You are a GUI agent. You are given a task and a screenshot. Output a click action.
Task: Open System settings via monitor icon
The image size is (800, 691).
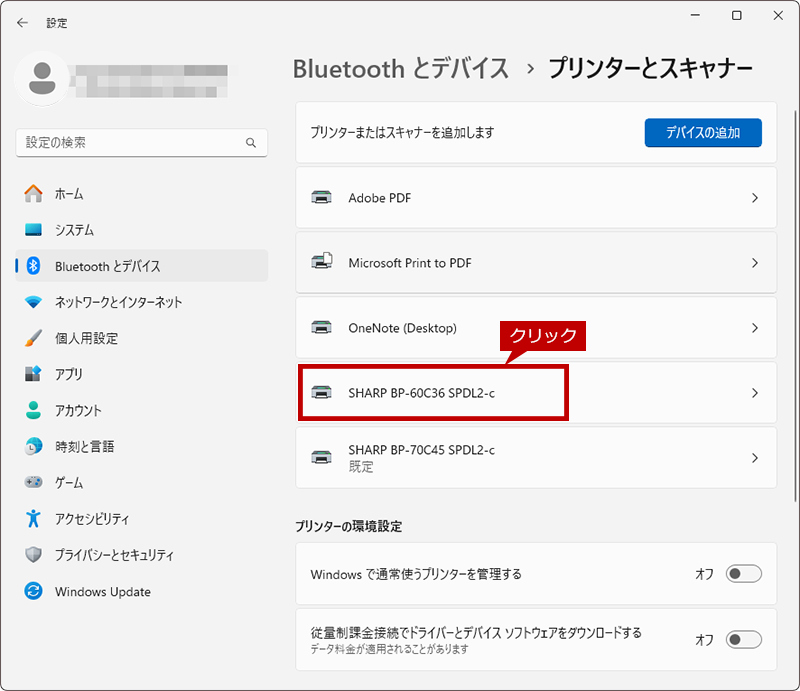point(34,230)
